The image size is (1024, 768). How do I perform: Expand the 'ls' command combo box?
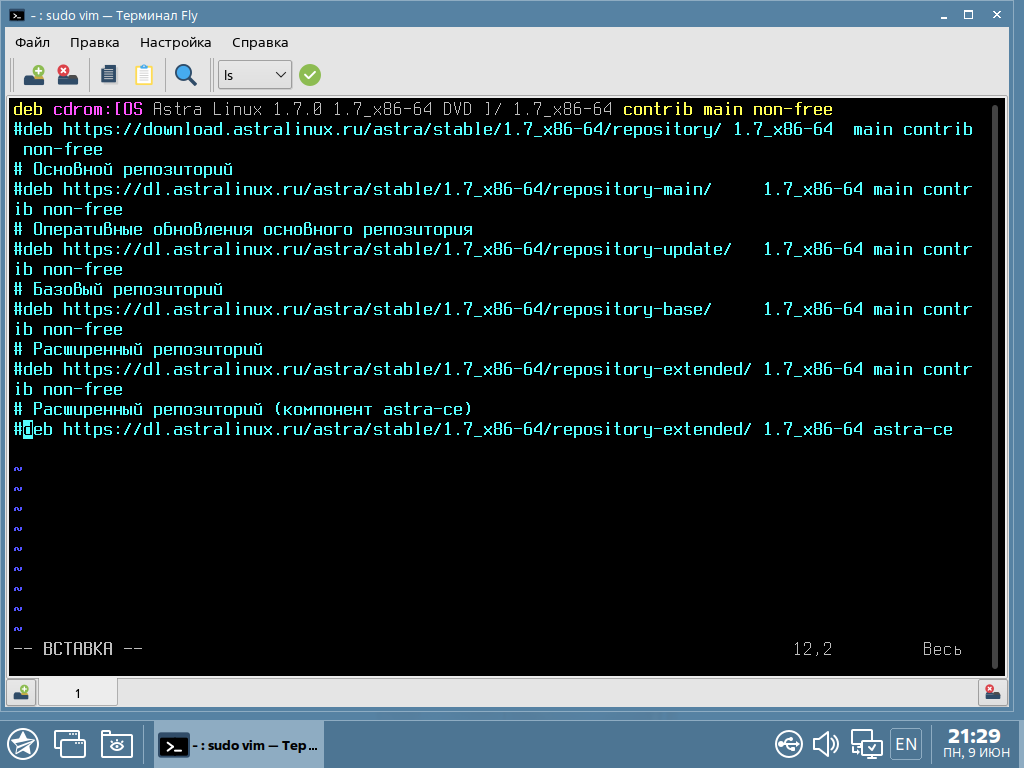pos(255,75)
